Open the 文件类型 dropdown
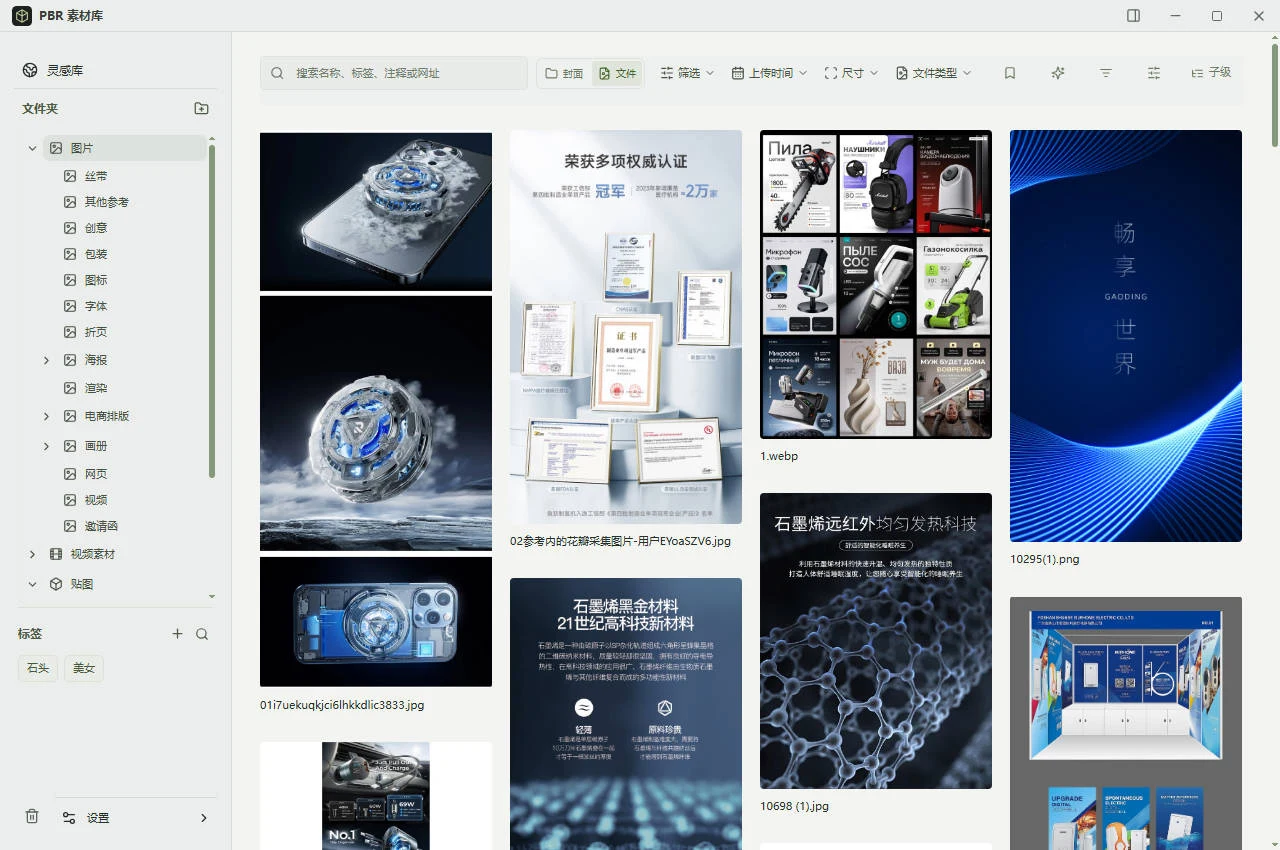This screenshot has height=850, width=1280. click(933, 73)
